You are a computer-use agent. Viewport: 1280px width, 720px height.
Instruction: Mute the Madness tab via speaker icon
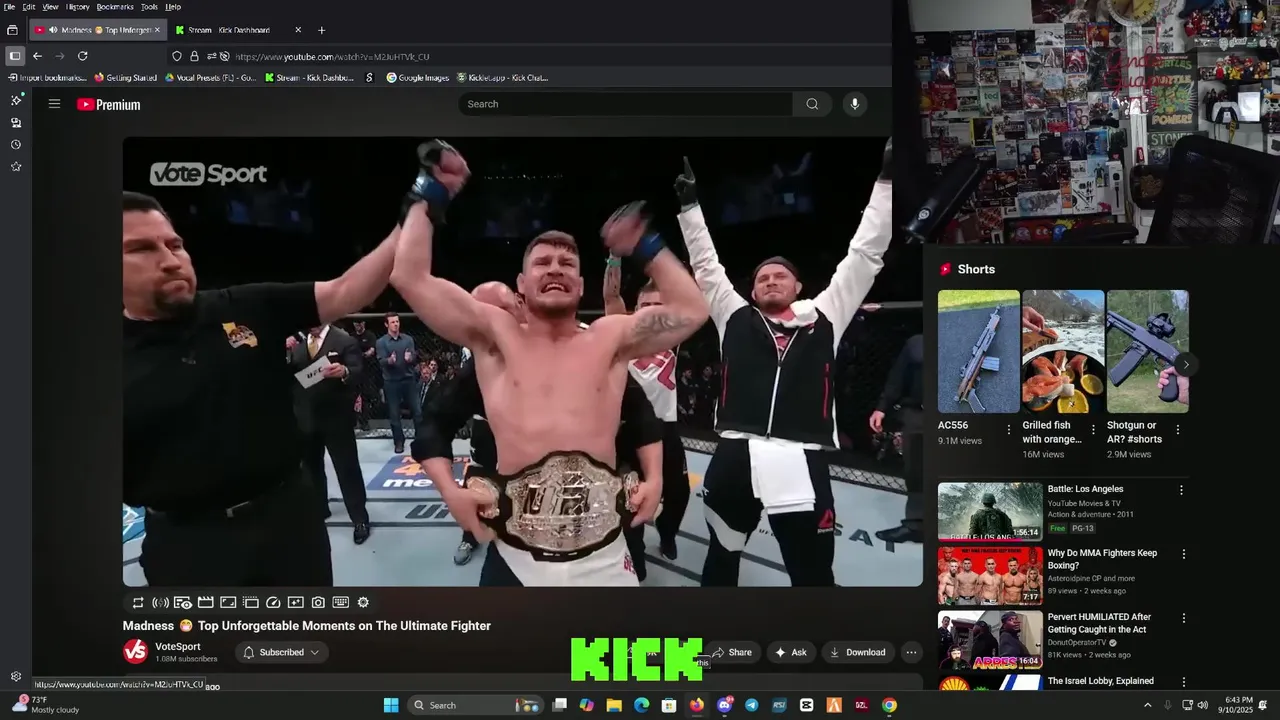coord(52,30)
